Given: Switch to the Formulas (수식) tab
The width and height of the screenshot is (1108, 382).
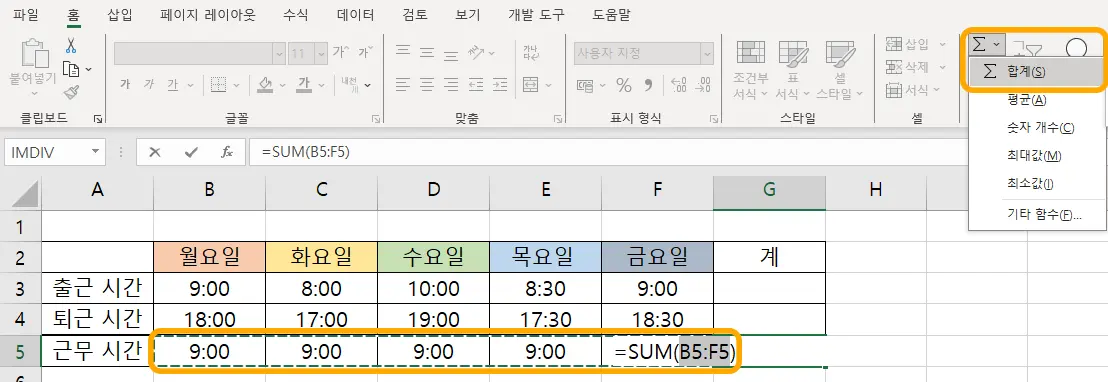Looking at the screenshot, I should 295,14.
